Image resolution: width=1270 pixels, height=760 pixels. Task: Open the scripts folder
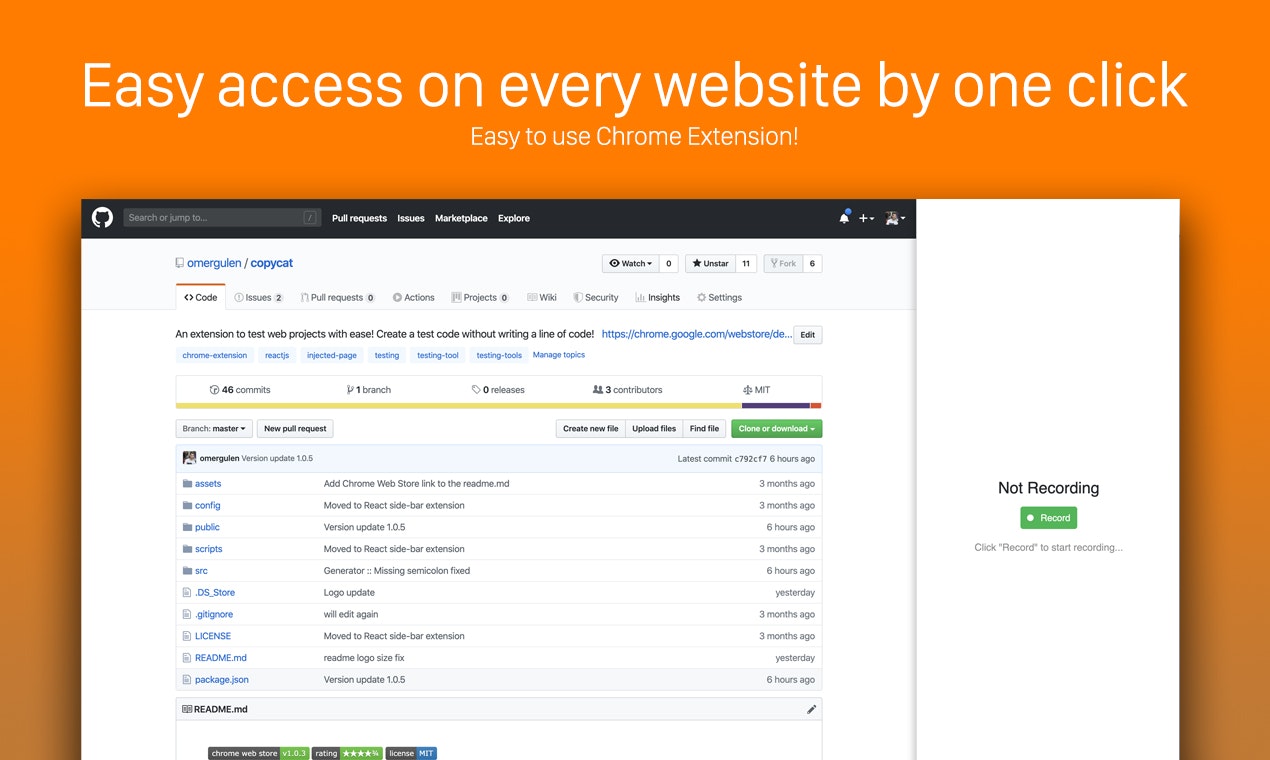(x=209, y=549)
